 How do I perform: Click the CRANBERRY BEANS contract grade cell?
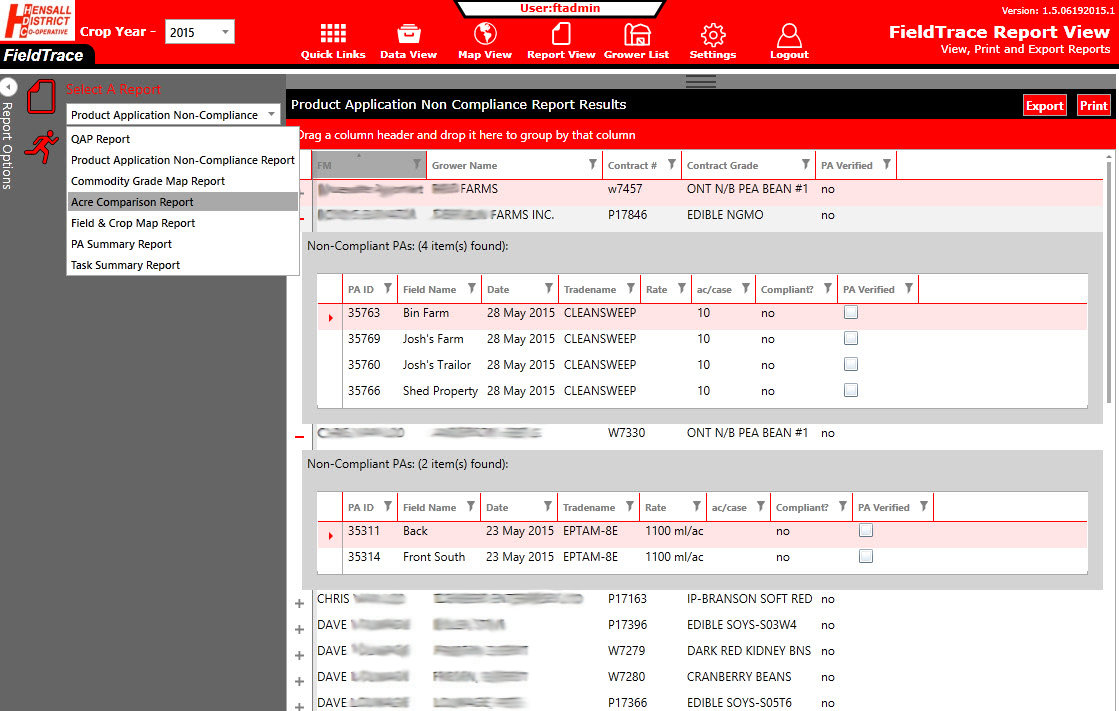[739, 677]
